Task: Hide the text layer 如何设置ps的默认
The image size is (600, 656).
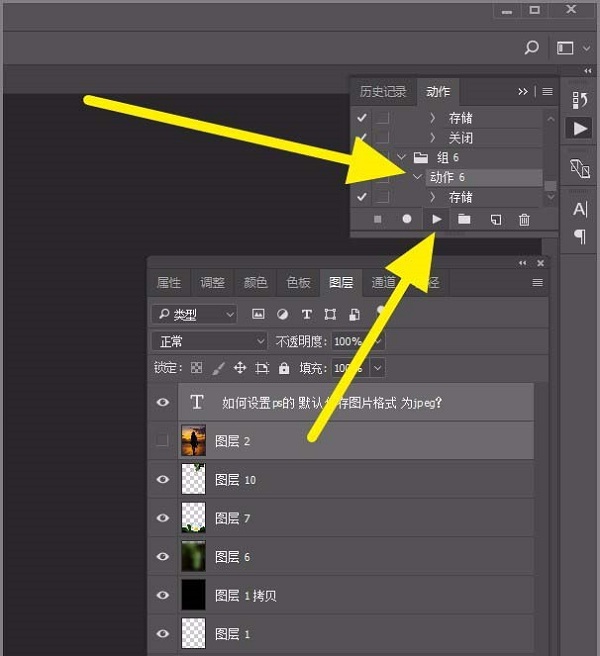Action: coord(163,402)
